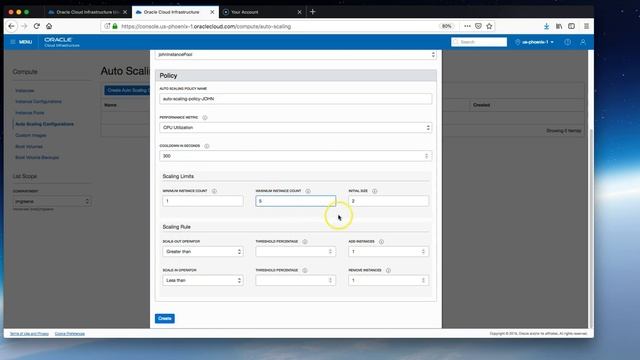Open the Terms of Use and Privacy link
The width and height of the screenshot is (640, 360).
29,334
